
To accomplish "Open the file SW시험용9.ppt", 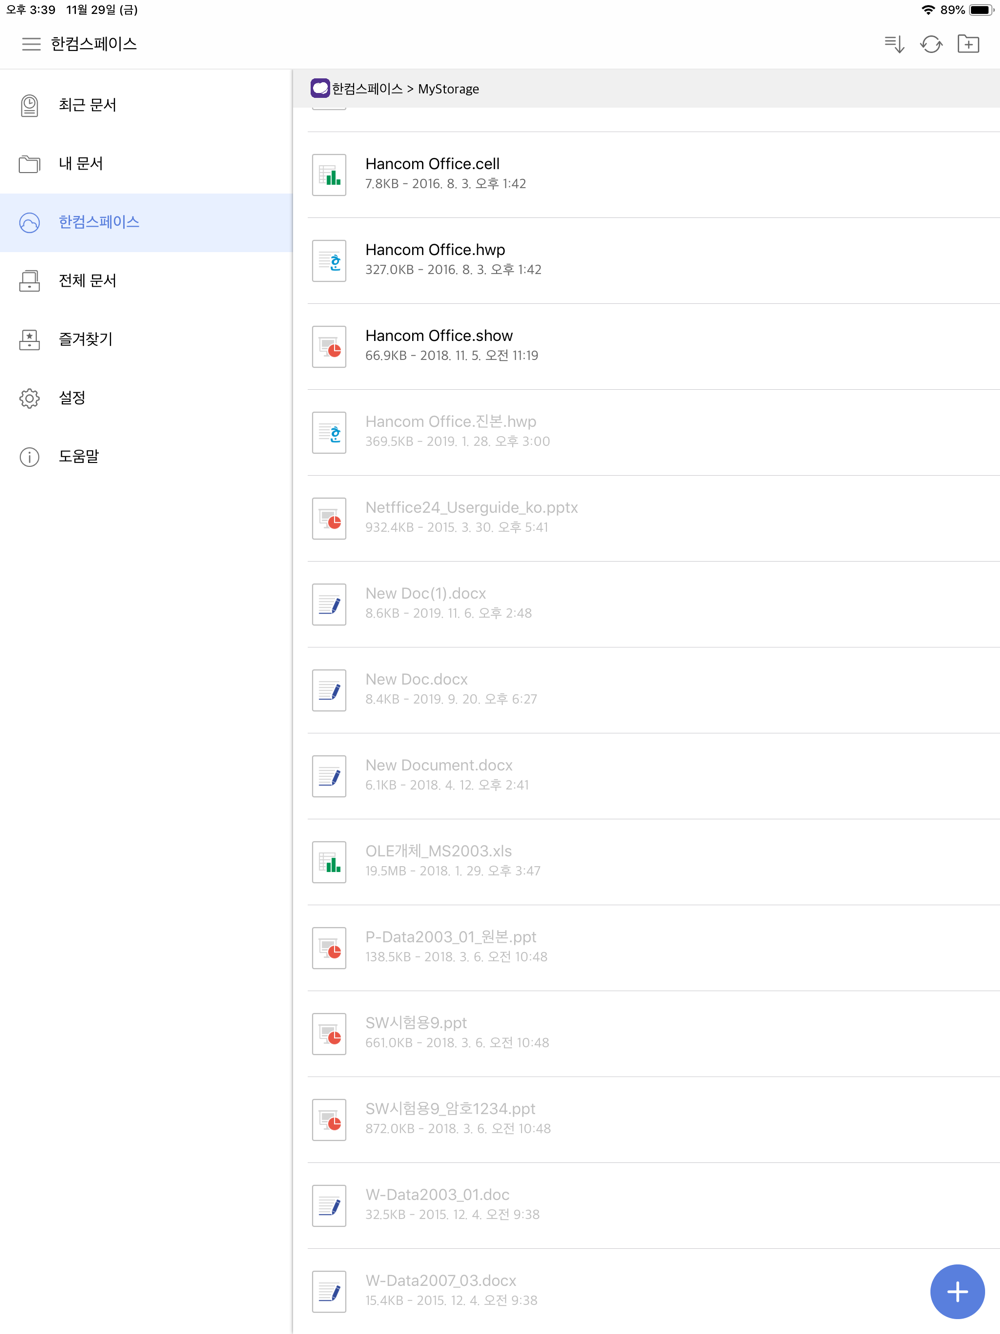I will click(654, 1035).
